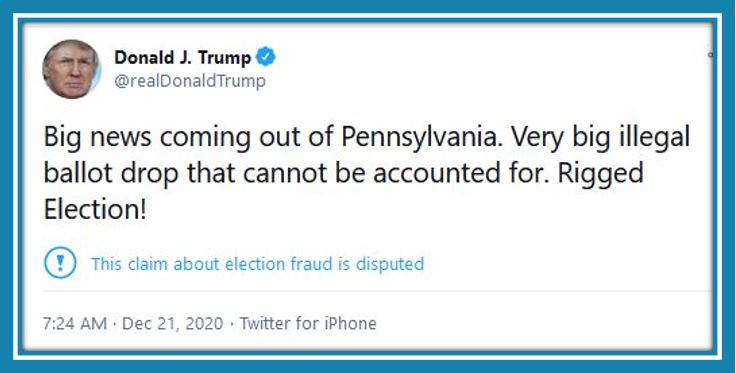The width and height of the screenshot is (736, 373).
Task: Click the 7:24 AM timestamp
Action: point(75,323)
